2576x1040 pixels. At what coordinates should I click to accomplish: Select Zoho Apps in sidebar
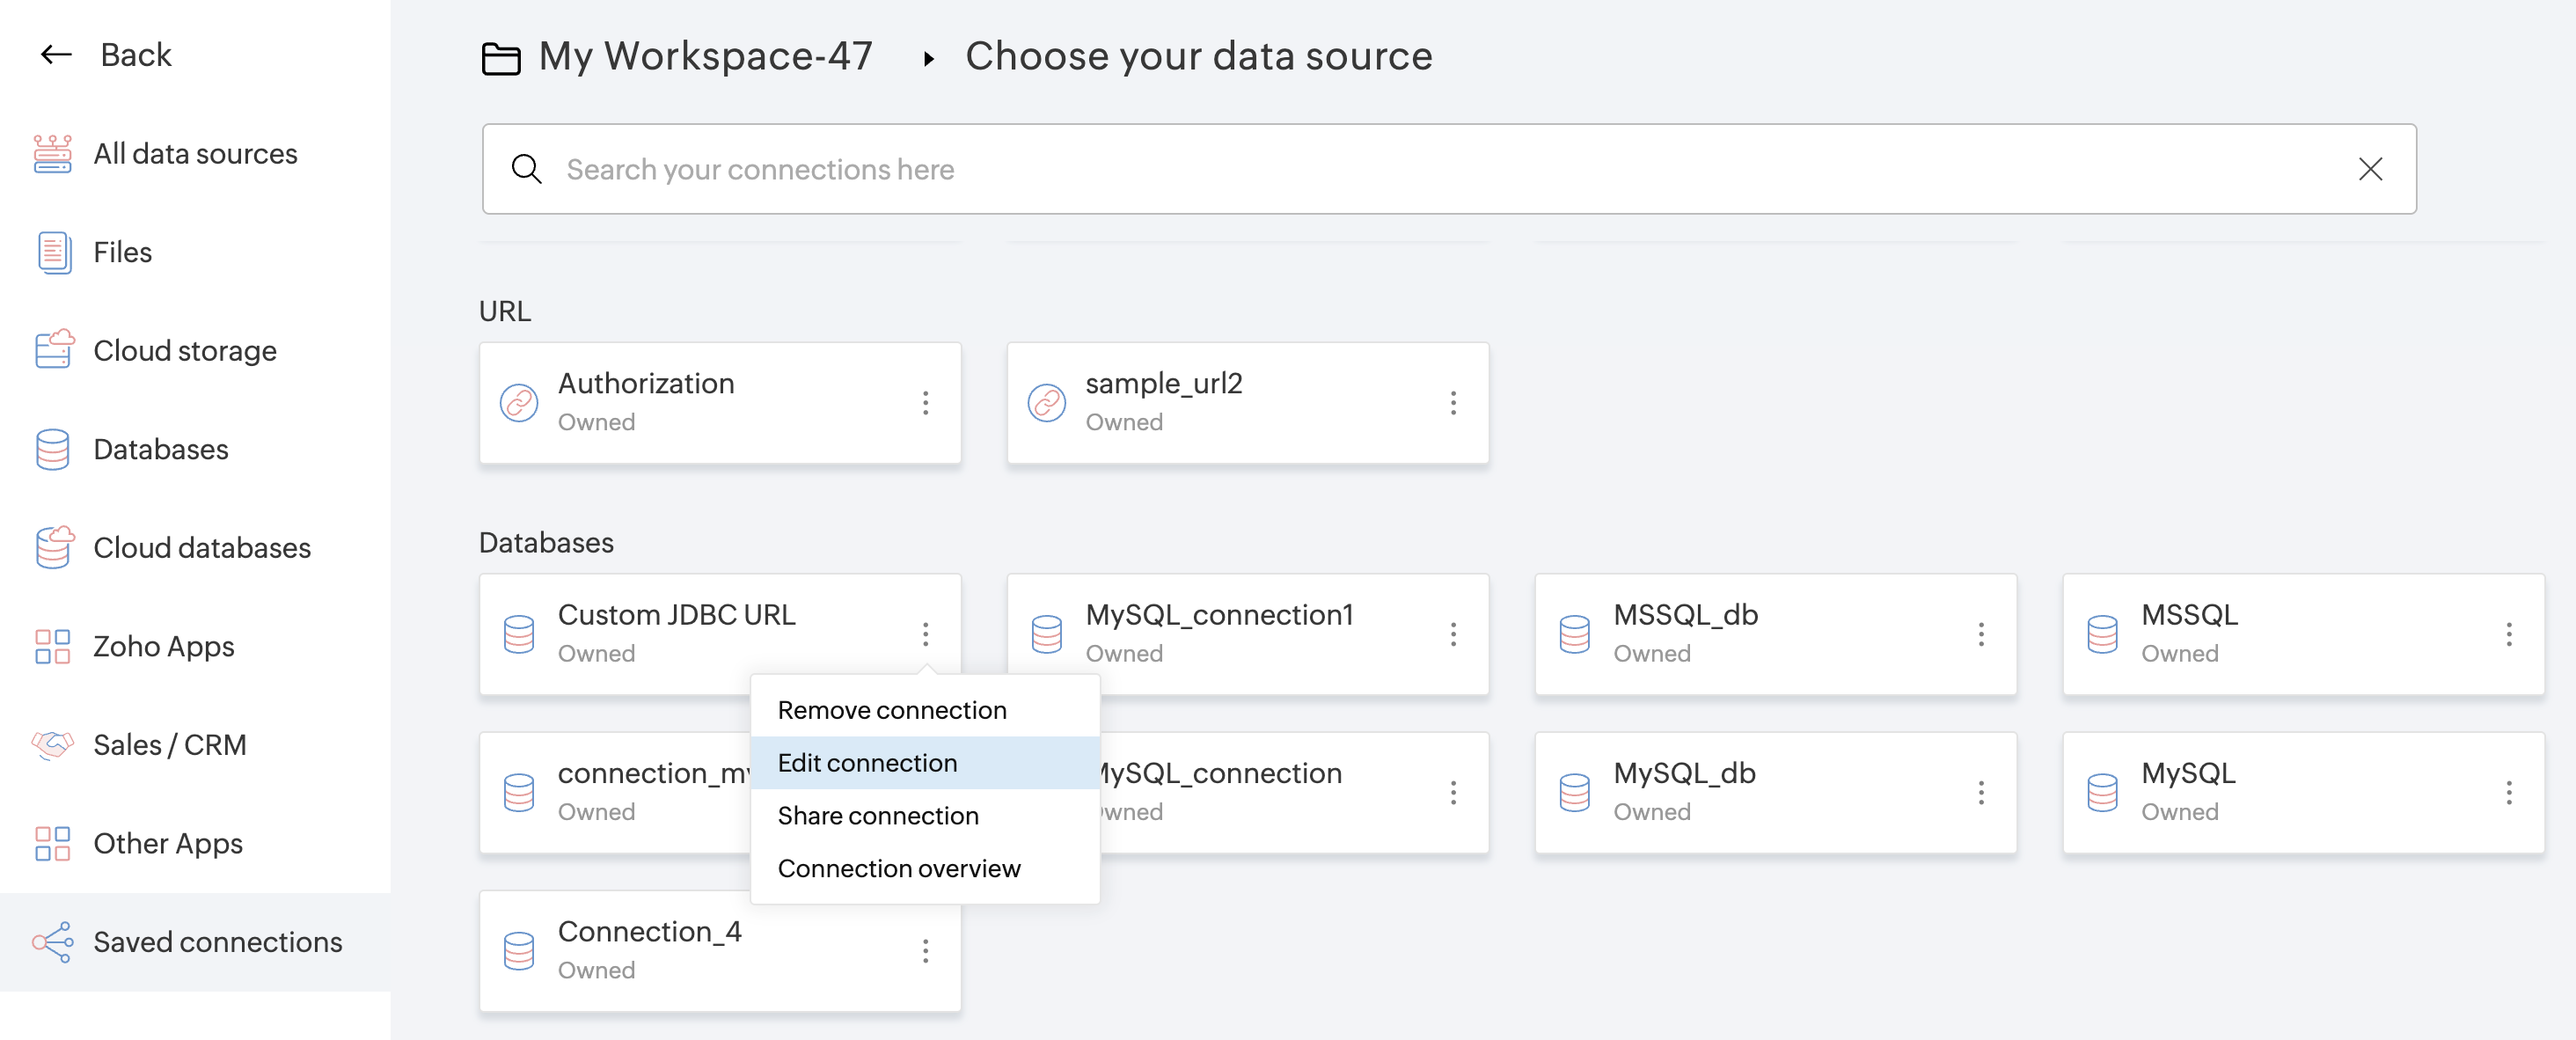pyautogui.click(x=163, y=646)
